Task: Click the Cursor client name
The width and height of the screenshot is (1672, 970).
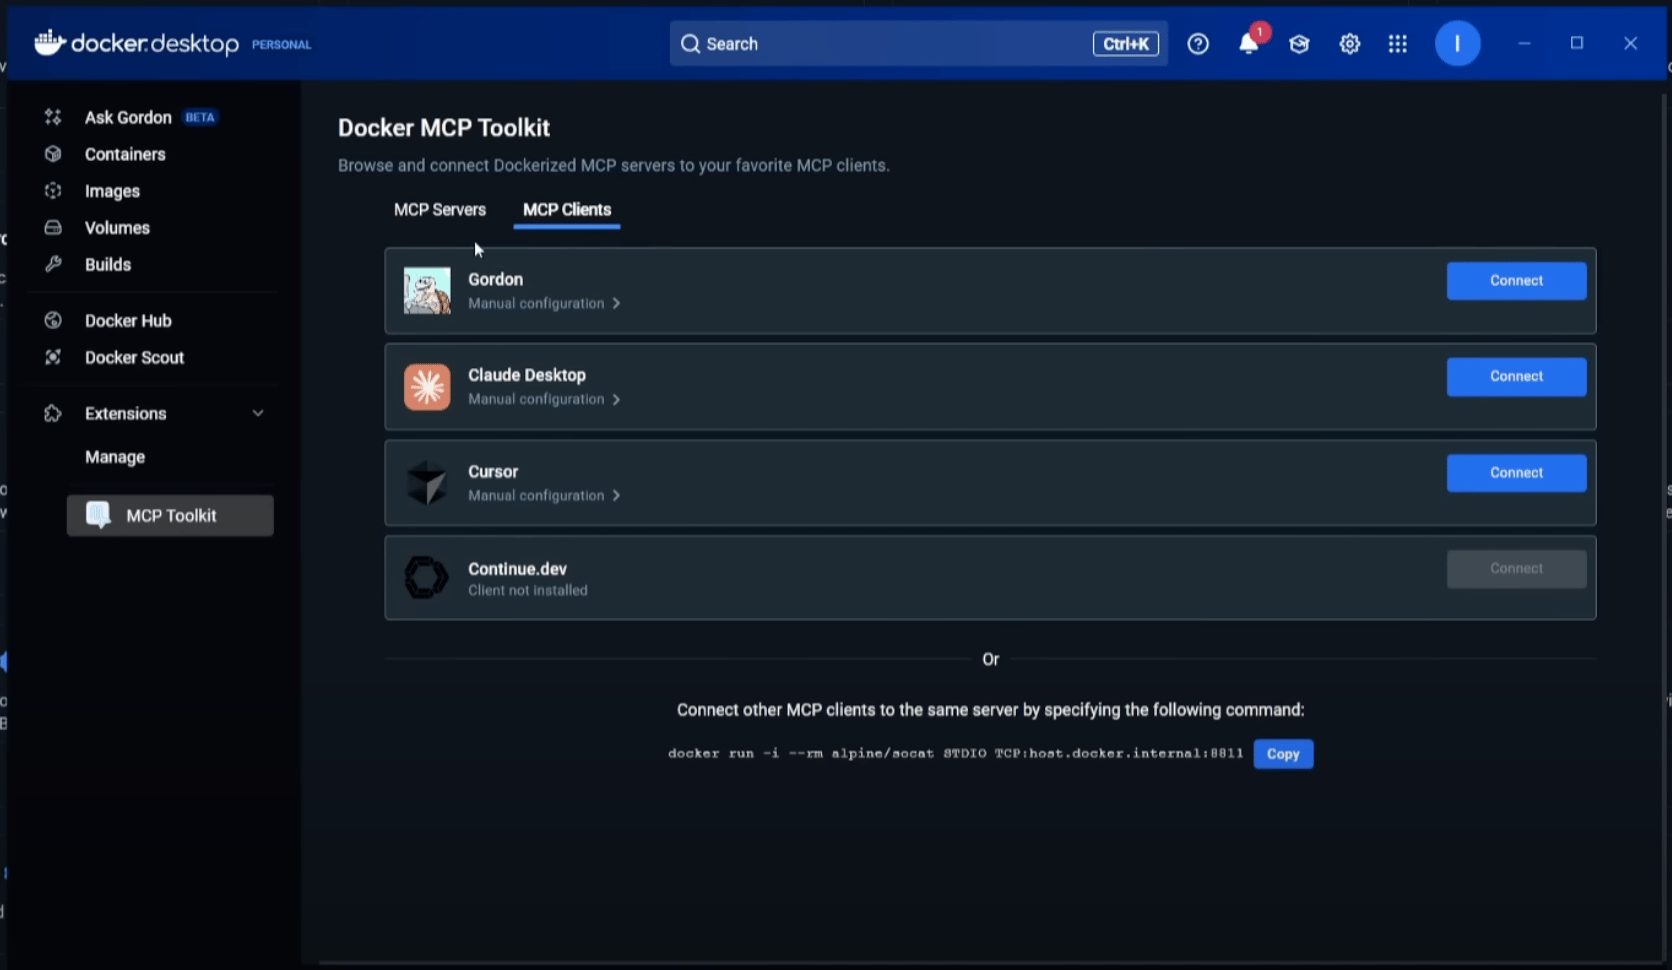Action: 493,472
